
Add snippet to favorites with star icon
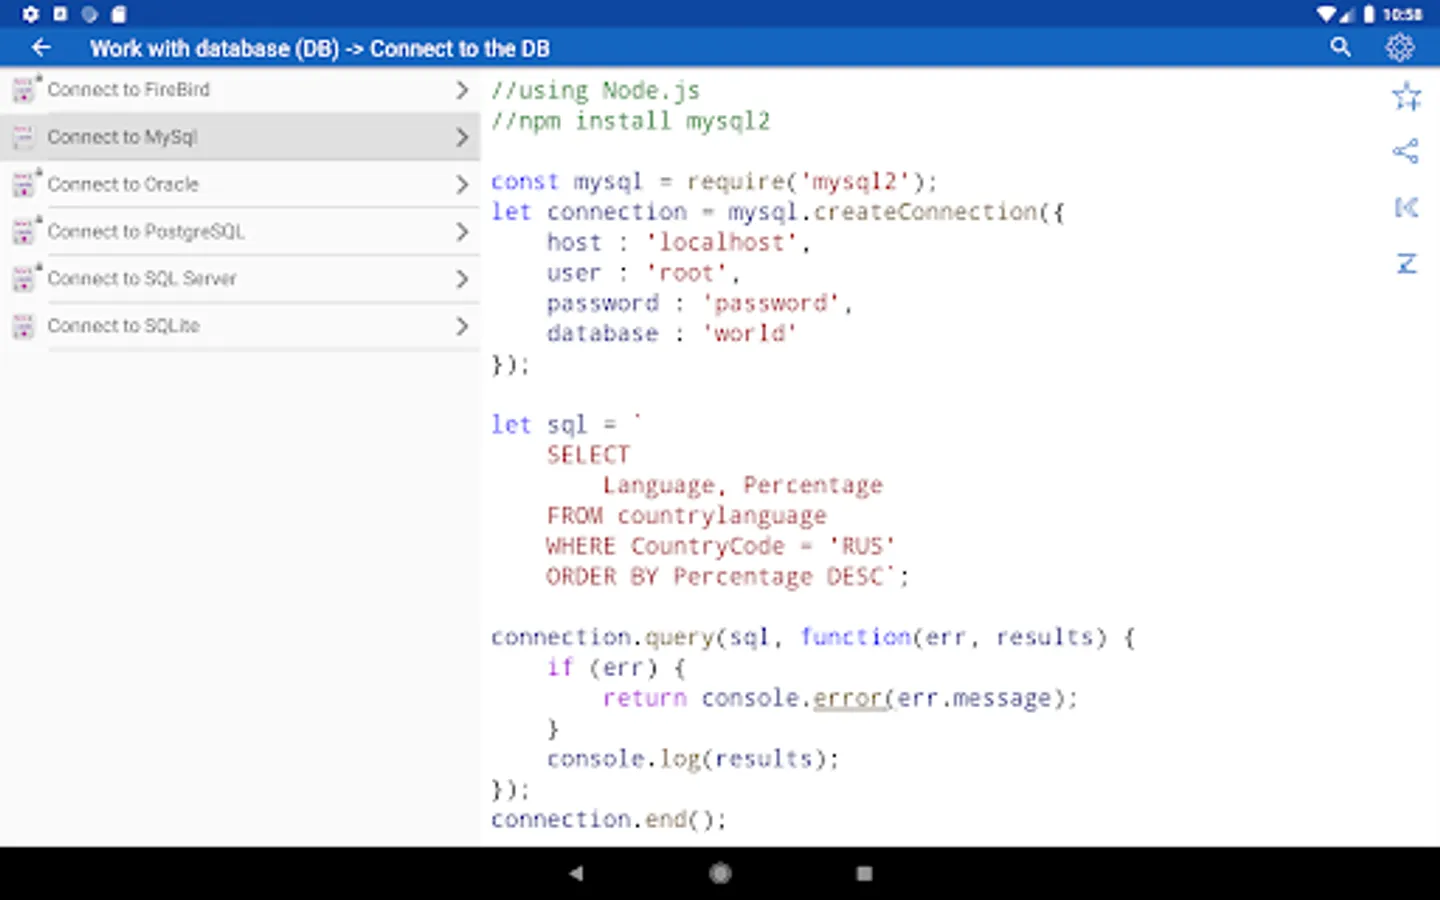point(1406,96)
